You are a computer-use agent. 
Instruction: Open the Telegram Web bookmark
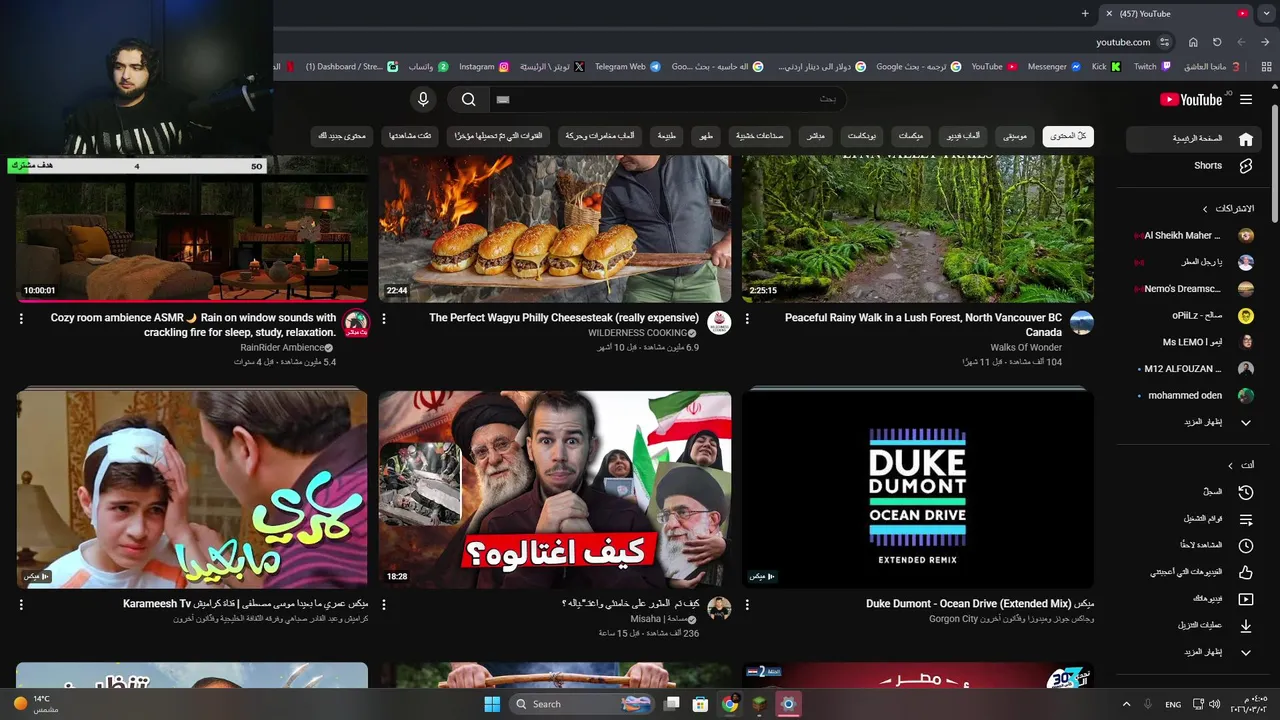point(627,67)
